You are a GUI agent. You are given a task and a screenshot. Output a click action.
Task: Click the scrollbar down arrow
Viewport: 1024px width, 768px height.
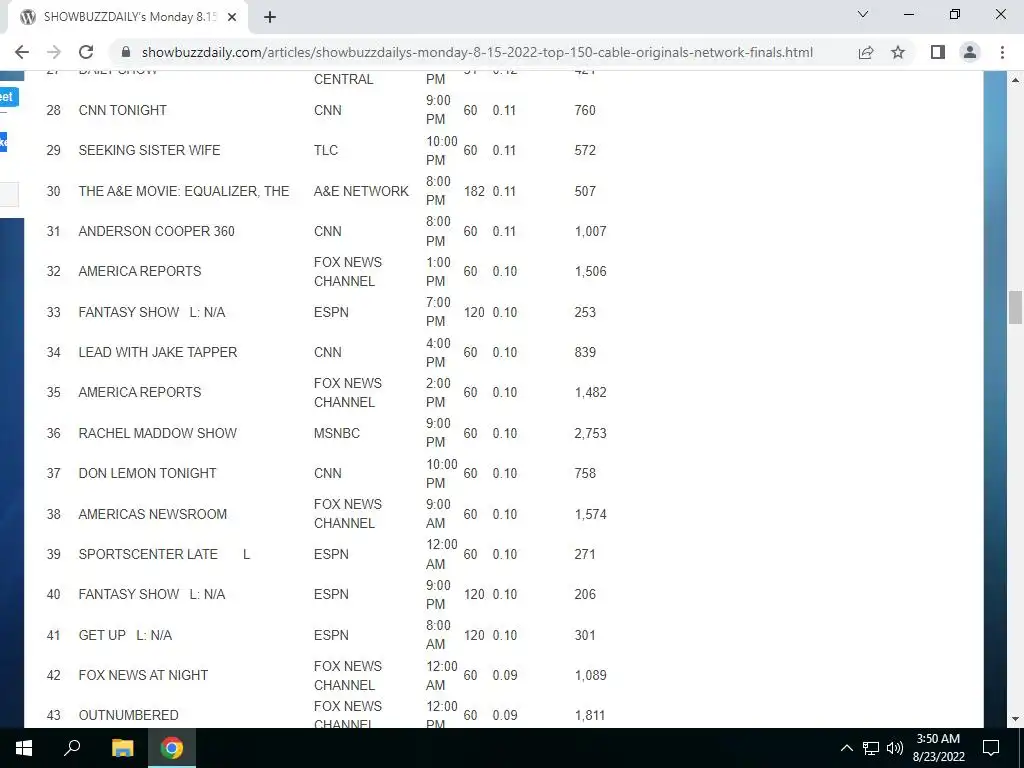point(1015,719)
